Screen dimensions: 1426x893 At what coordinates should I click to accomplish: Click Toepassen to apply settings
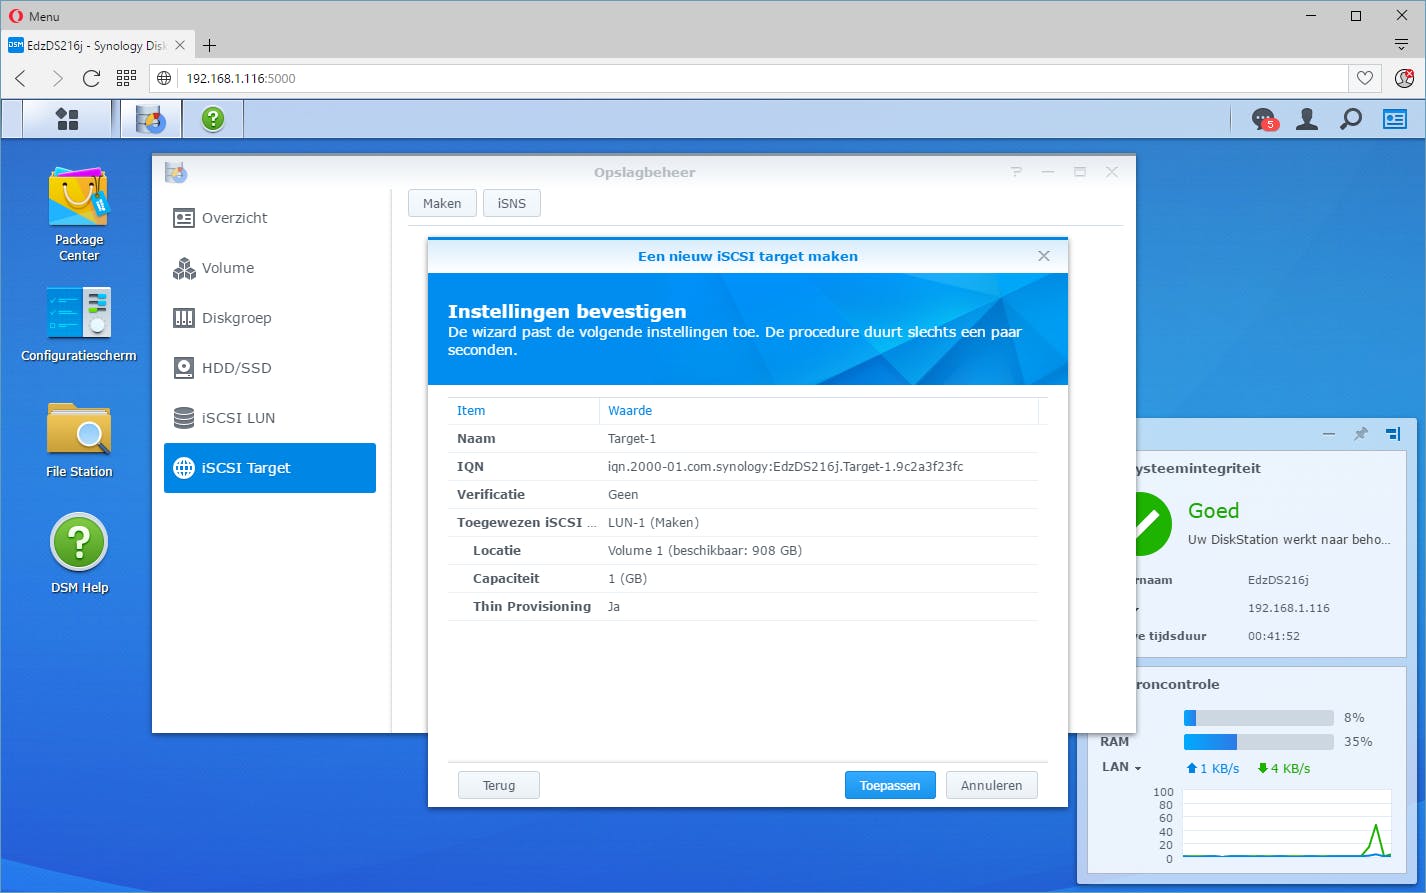point(890,785)
